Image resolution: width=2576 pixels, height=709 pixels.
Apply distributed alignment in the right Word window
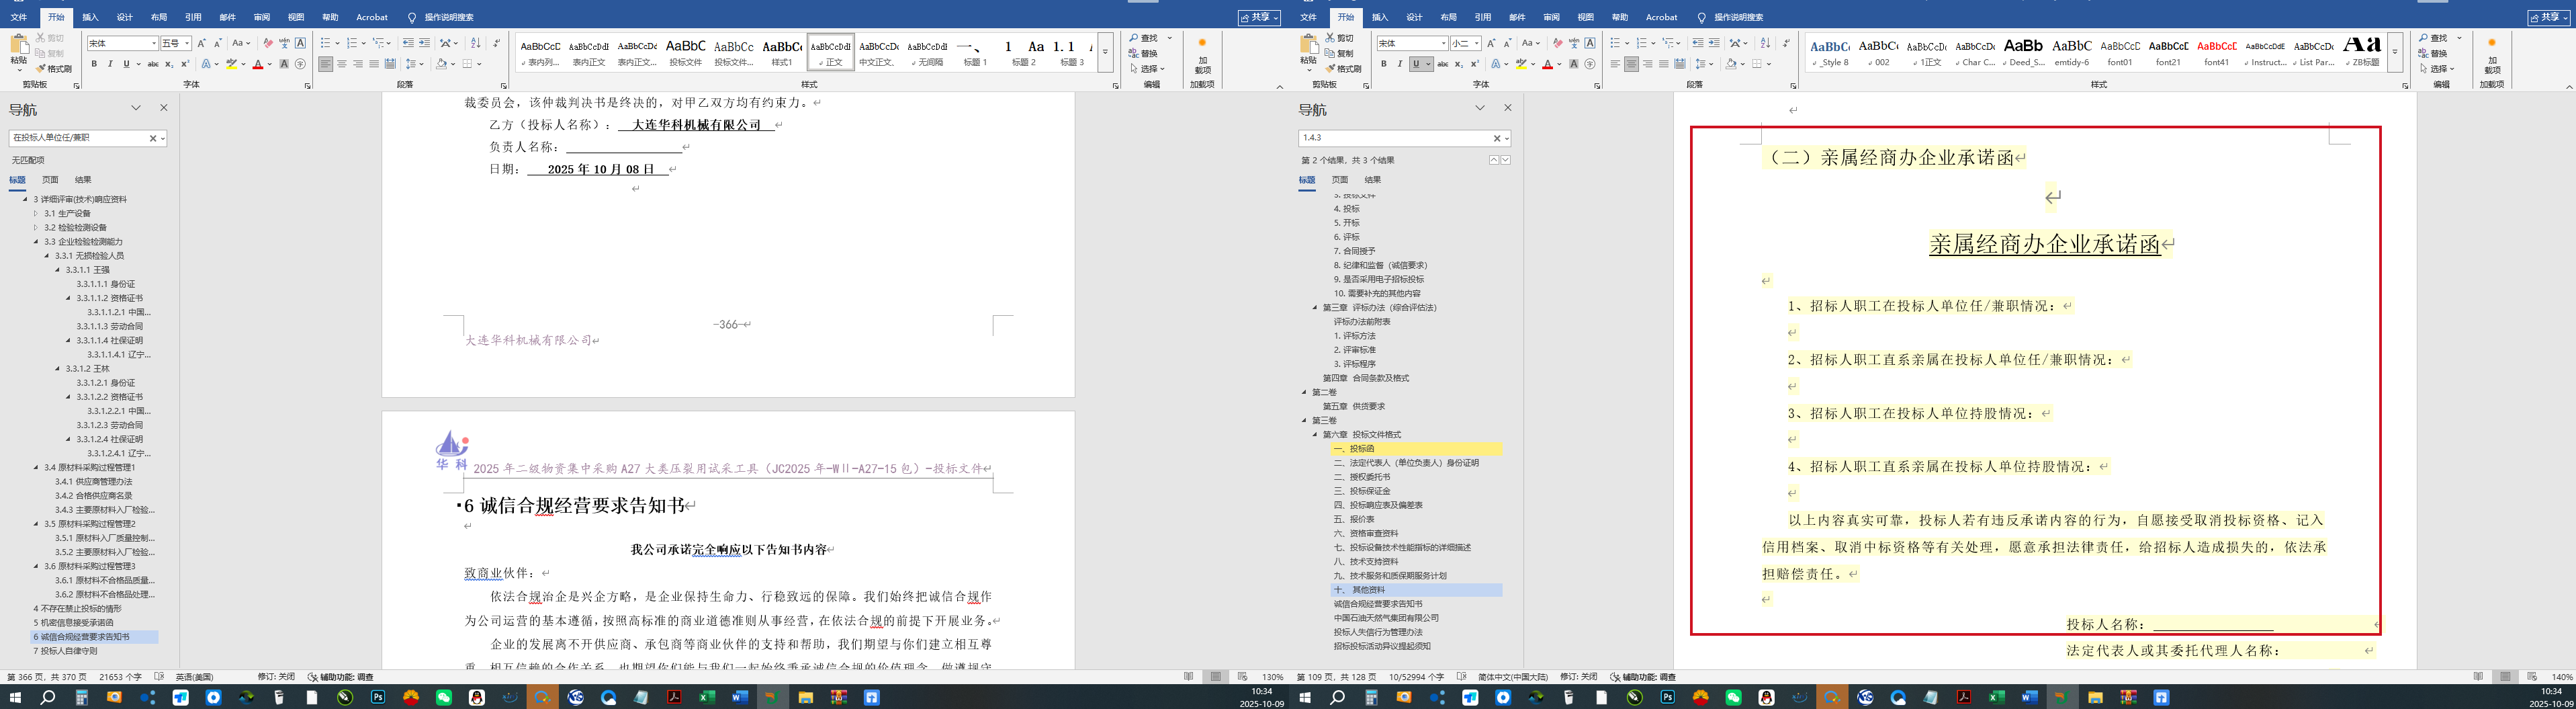1680,64
